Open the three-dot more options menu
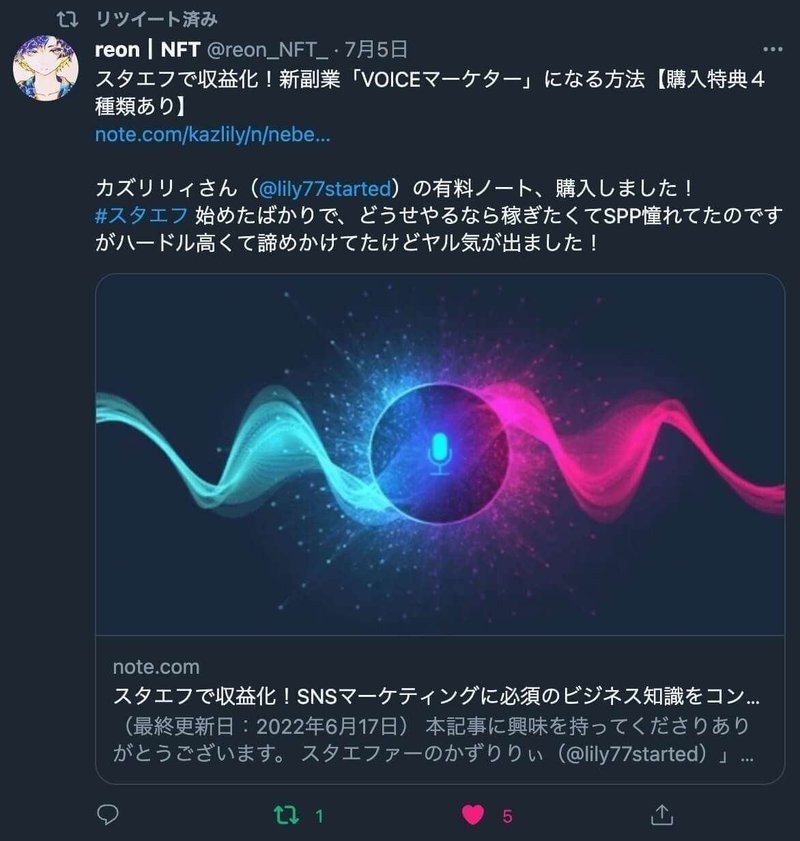The height and width of the screenshot is (841, 800). [772, 49]
